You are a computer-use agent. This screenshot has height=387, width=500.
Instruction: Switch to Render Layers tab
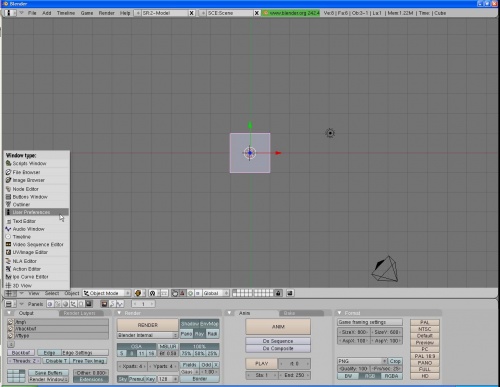point(80,313)
